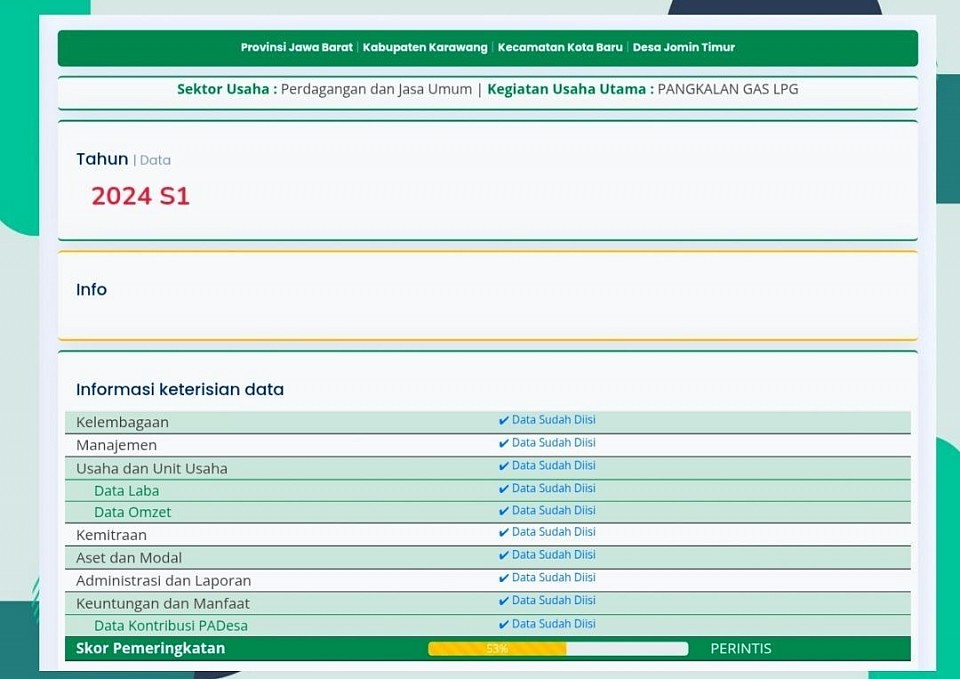Click the Tahun heading
960x679 pixels.
tap(102, 159)
